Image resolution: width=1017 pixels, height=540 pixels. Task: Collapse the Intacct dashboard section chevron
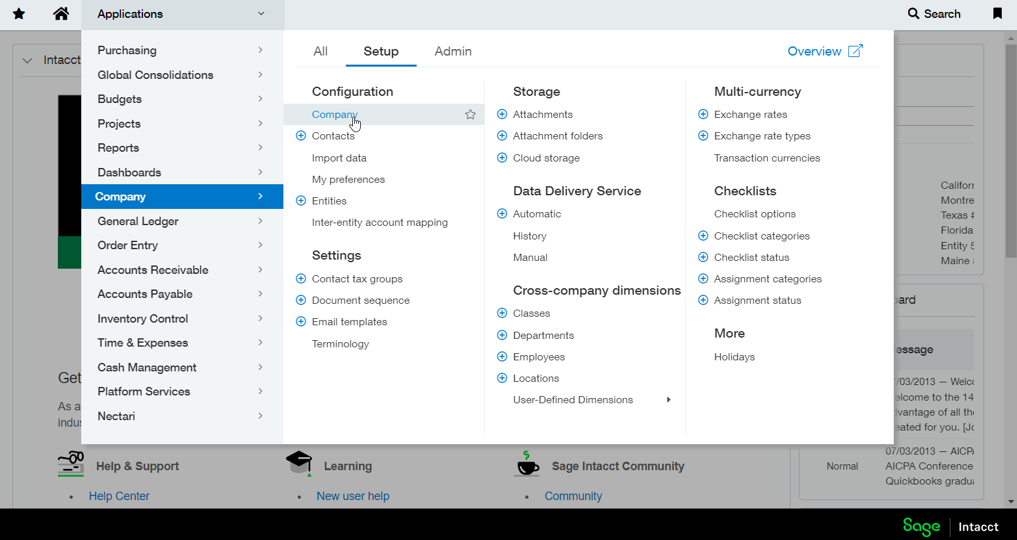tap(27, 60)
